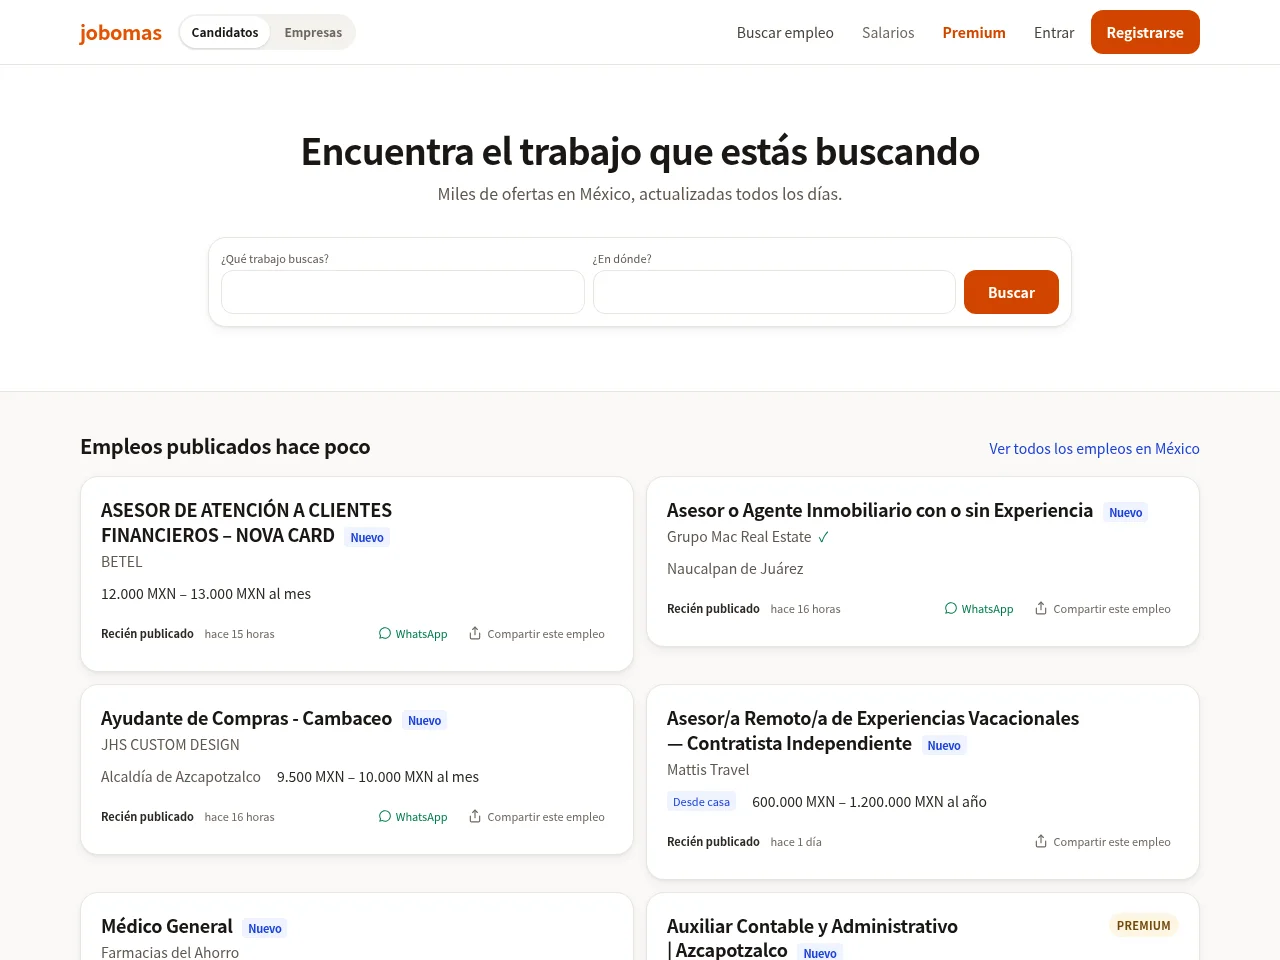The image size is (1280, 960).
Task: Click 'Compartir este empleo' on the Naucalpan de Juárez card
Action: click(1112, 609)
